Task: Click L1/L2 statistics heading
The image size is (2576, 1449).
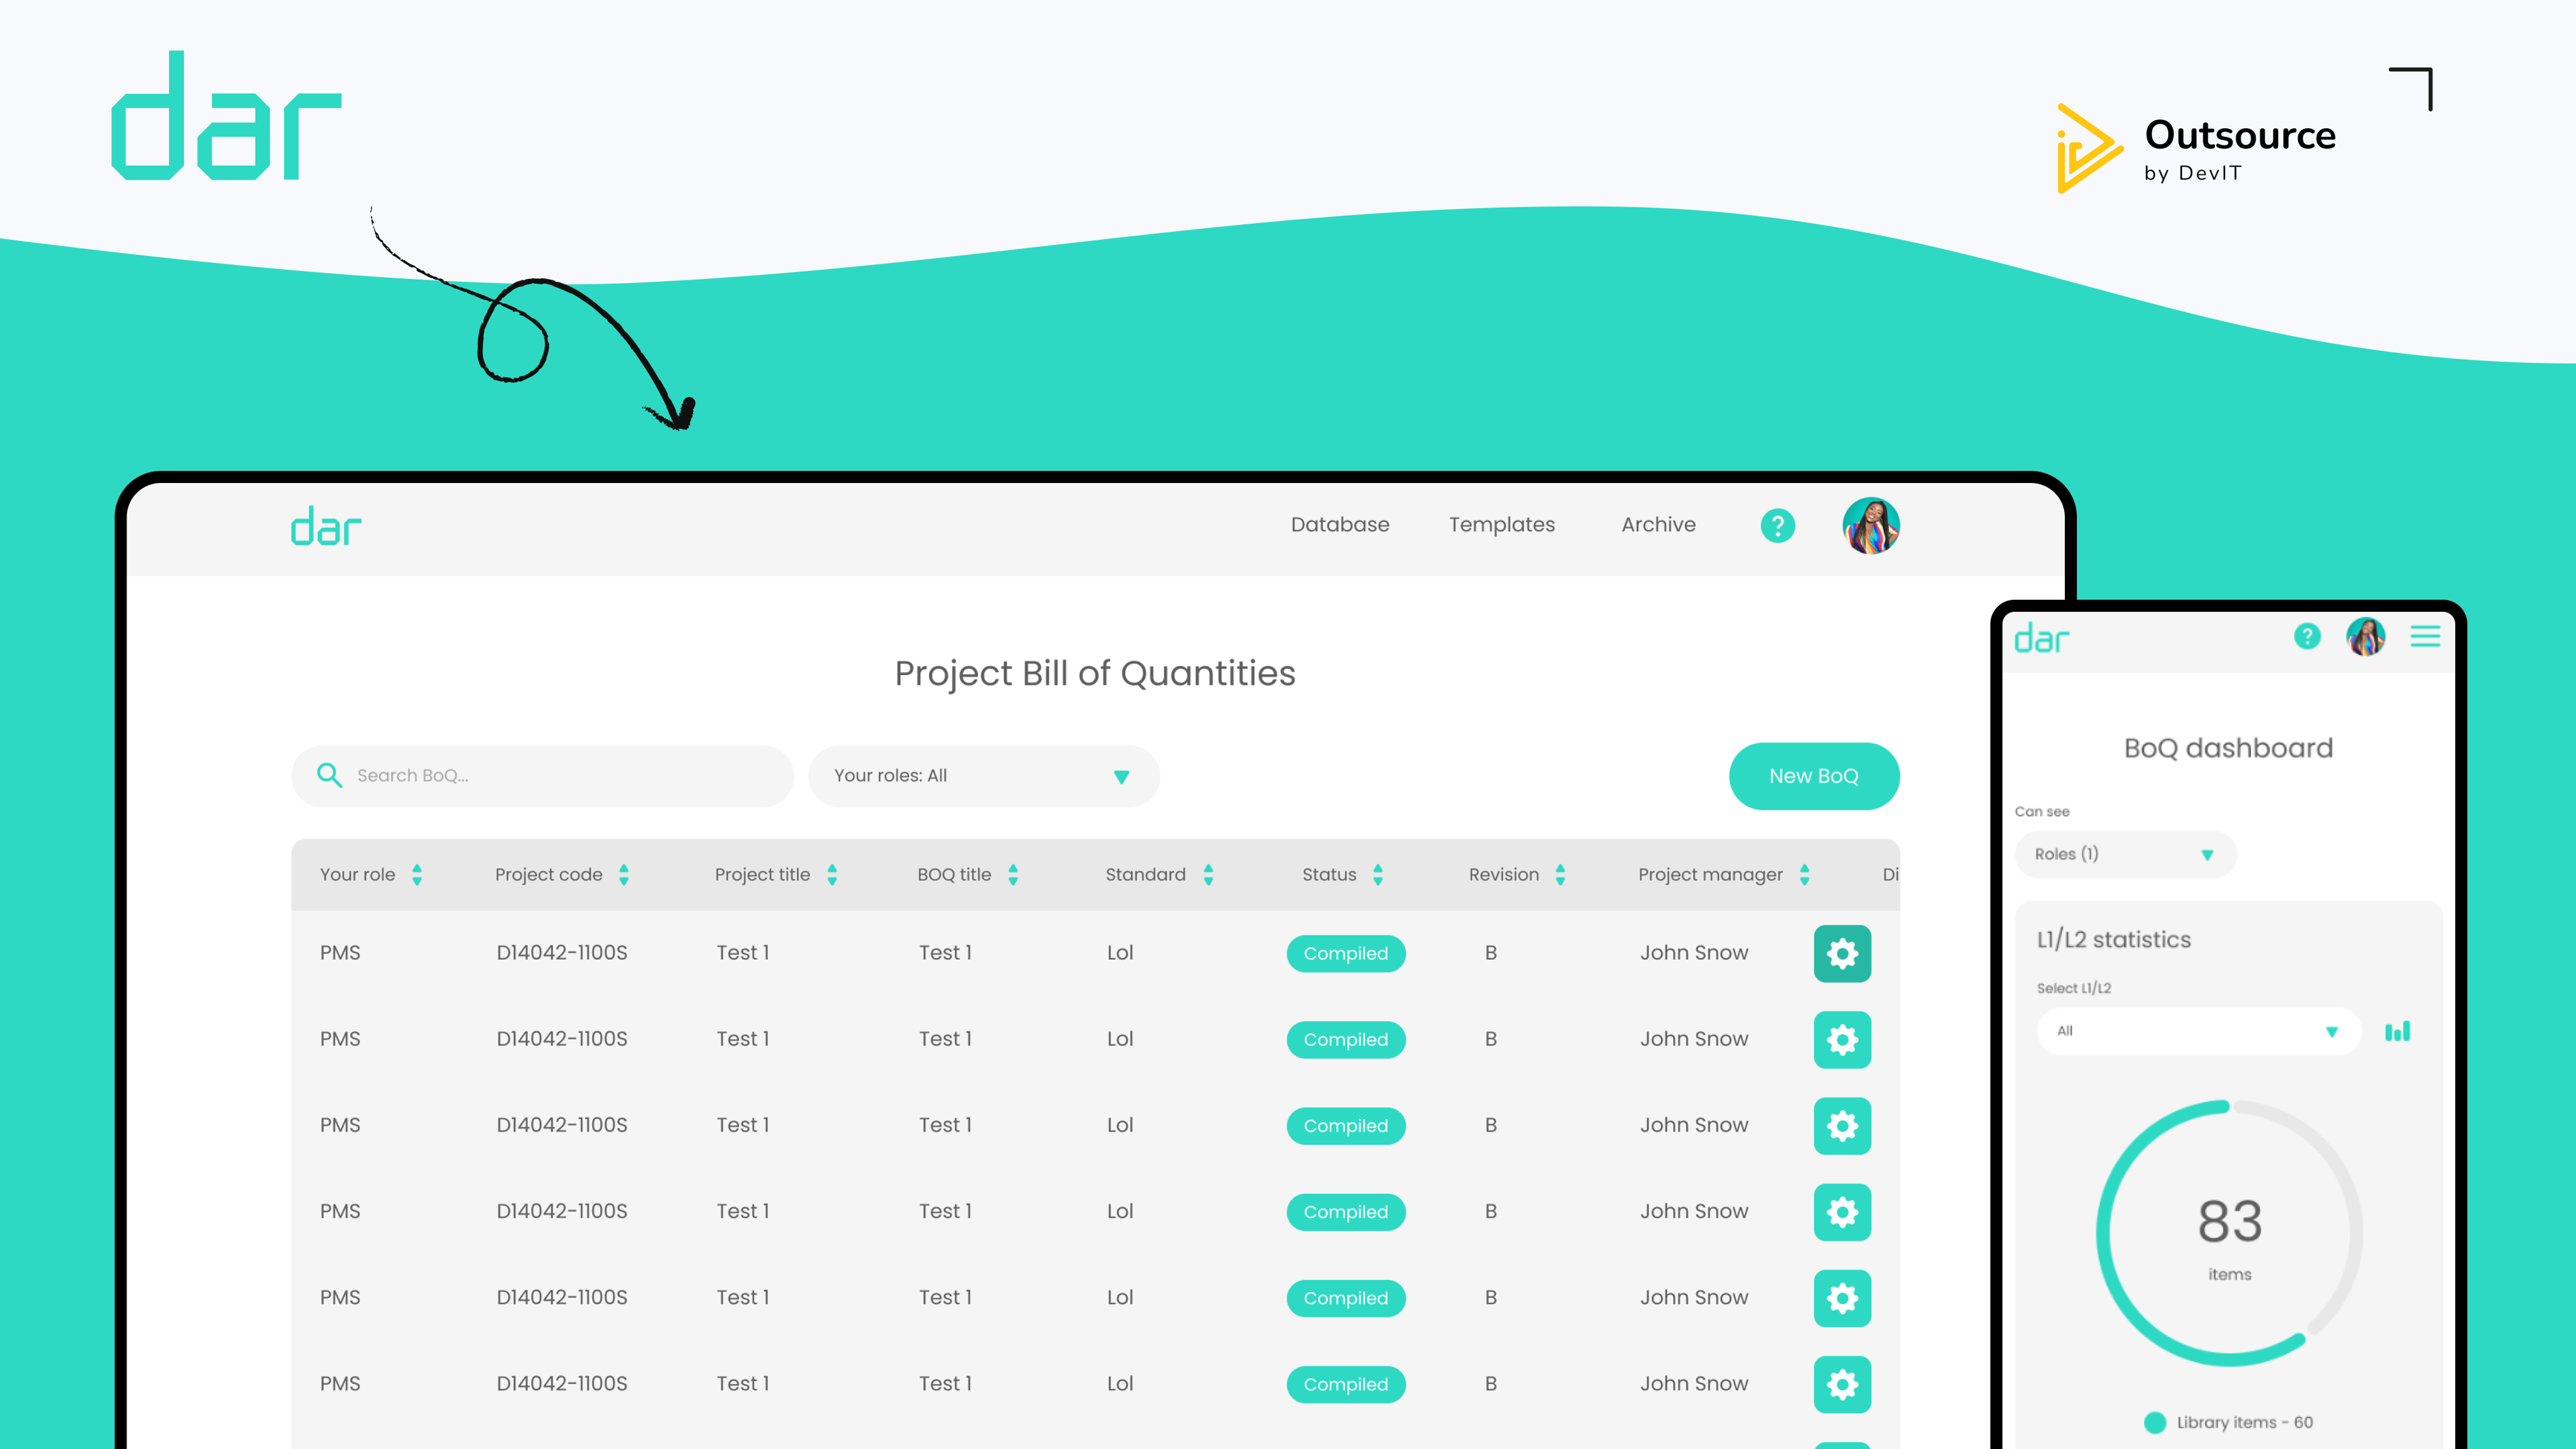Action: pos(2114,939)
